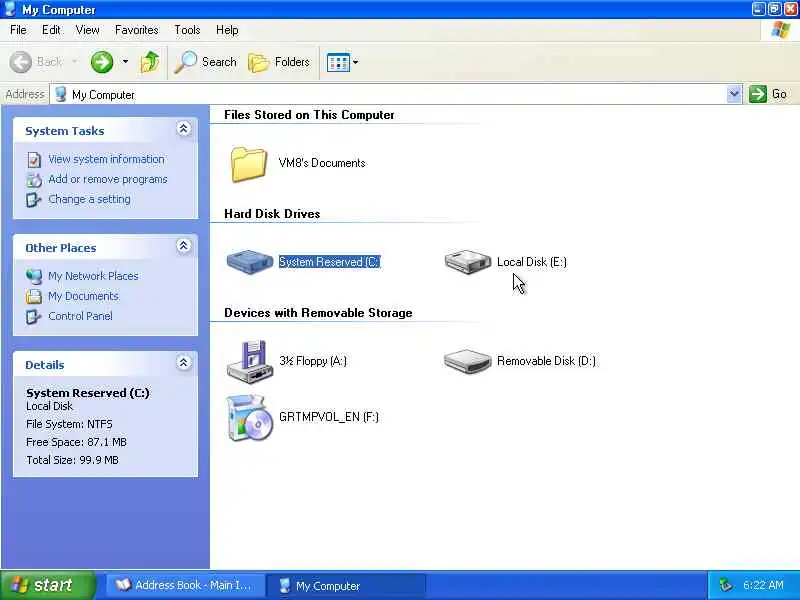Click the Removable Disk (D:) label

click(546, 361)
